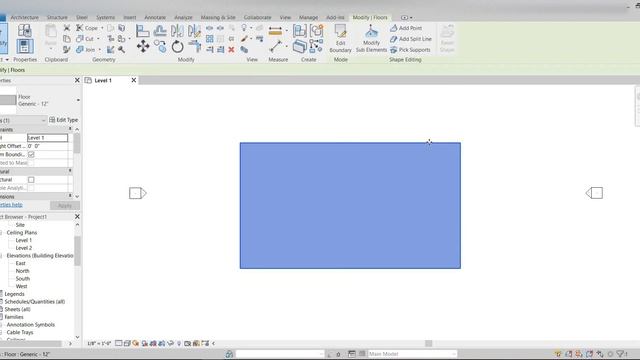
Task: Open the Structure ribbon tab
Action: point(57,18)
